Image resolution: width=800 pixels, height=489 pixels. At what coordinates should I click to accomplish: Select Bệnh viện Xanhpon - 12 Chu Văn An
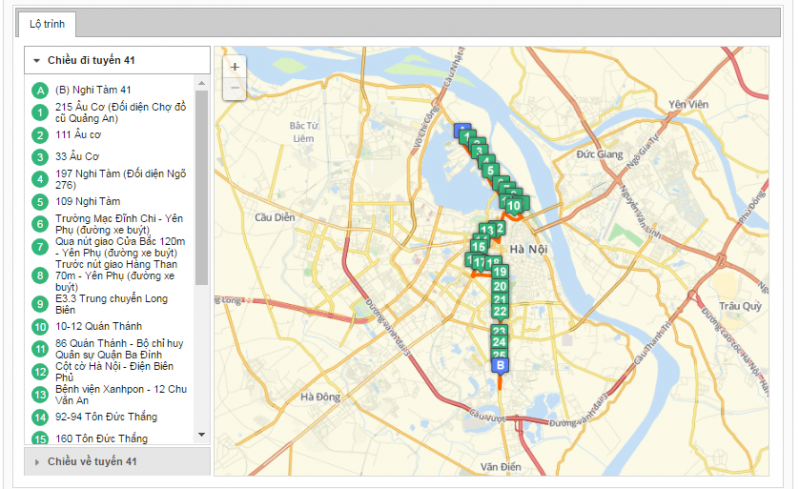coord(120,394)
